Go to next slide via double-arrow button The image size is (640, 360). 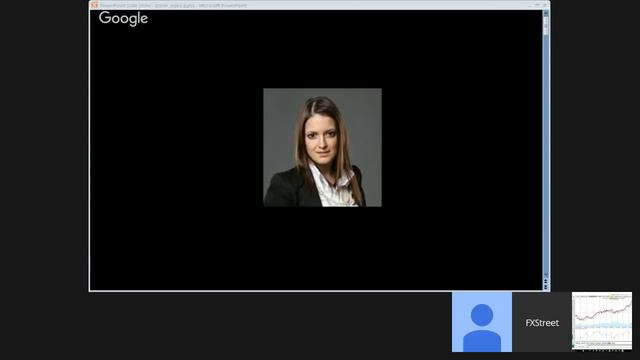[x=546, y=287]
